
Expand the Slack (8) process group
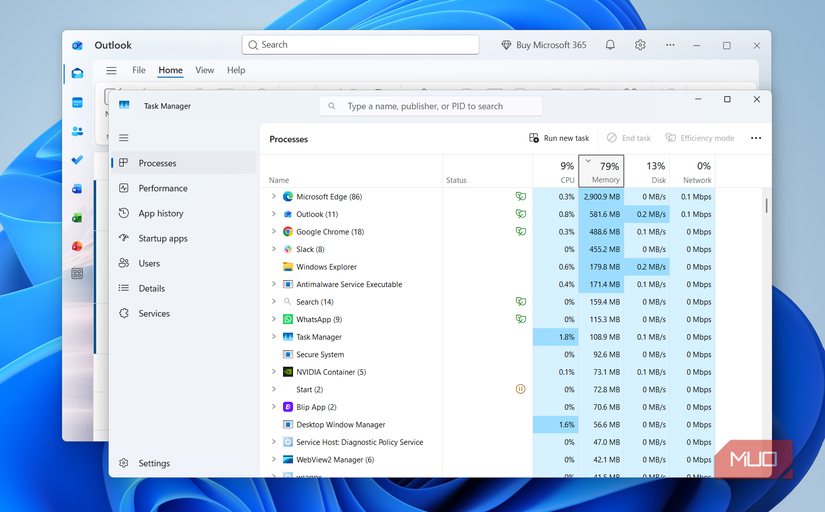(x=274, y=249)
